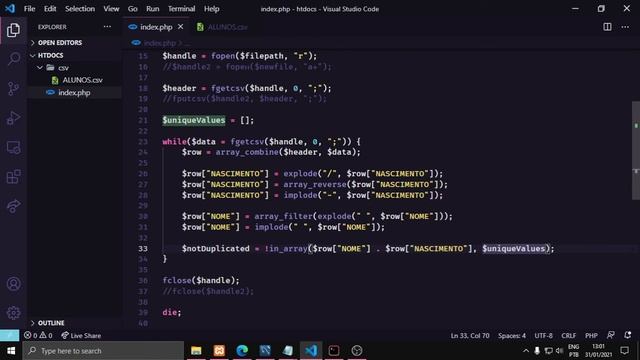The image size is (640, 360).
Task: Open Explorer's Views and More Actions ellipsis
Action: click(107, 27)
